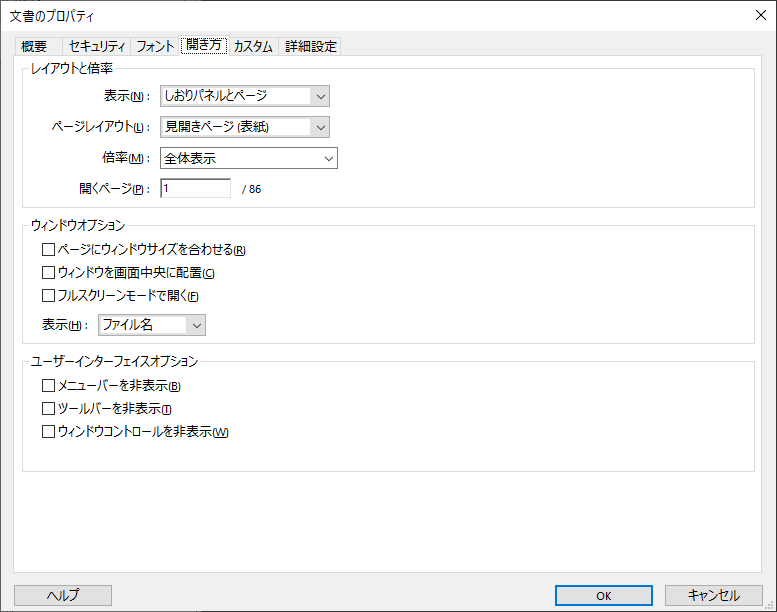Click the '/ 86' page count text
777x612 pixels.
pyautogui.click(x=251, y=189)
